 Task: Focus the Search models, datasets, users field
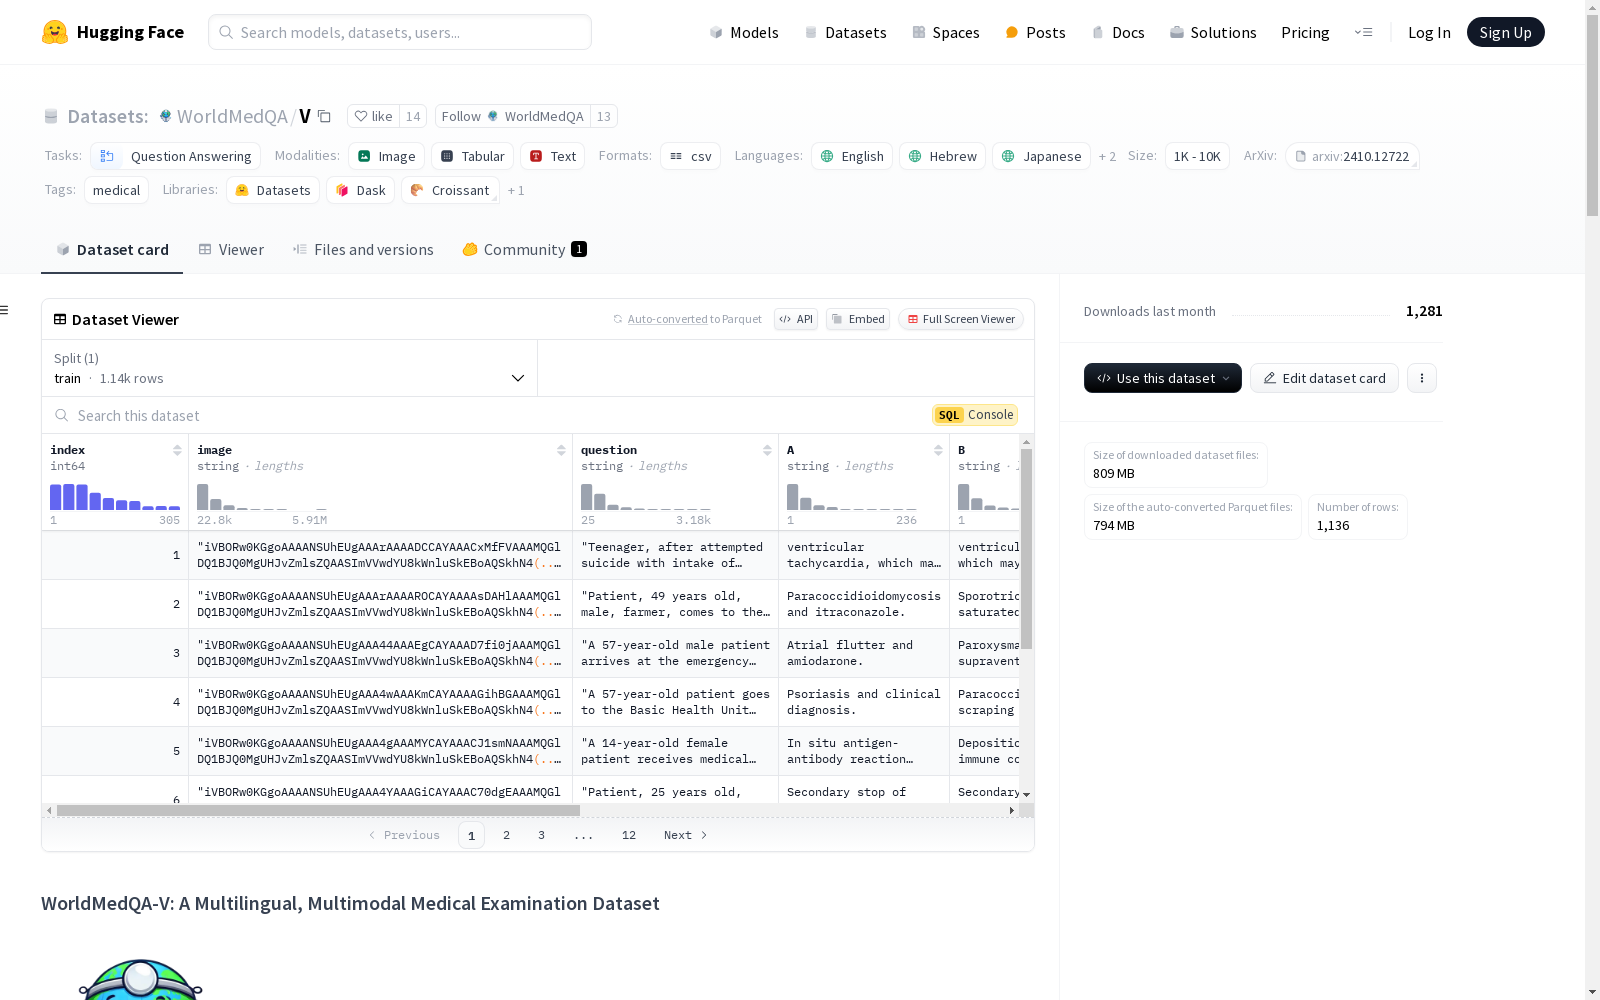click(x=400, y=32)
